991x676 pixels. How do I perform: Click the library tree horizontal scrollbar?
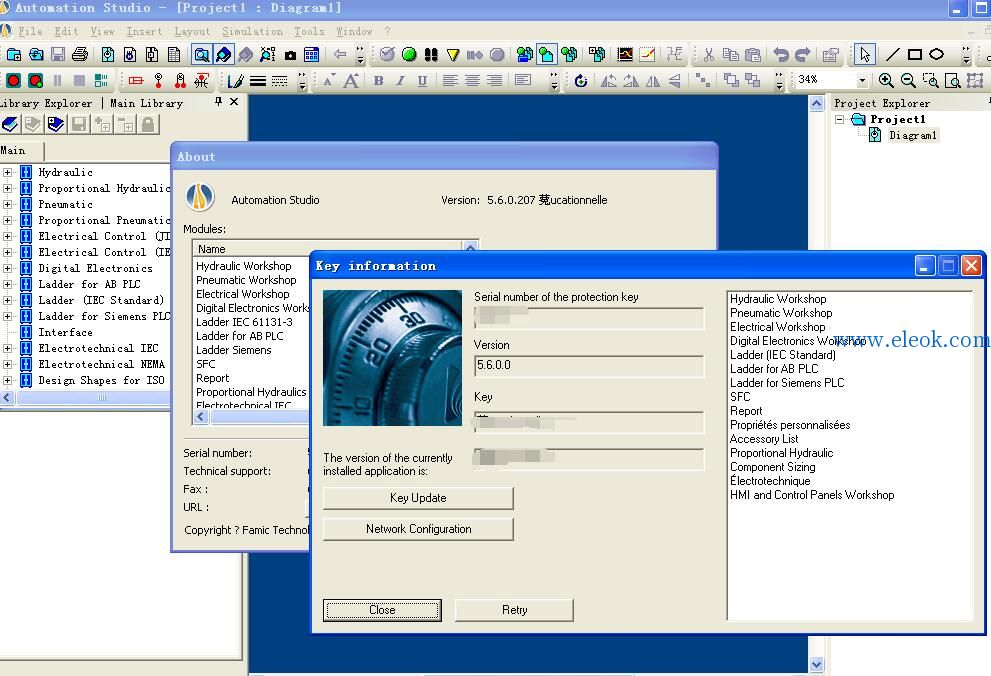(x=85, y=397)
